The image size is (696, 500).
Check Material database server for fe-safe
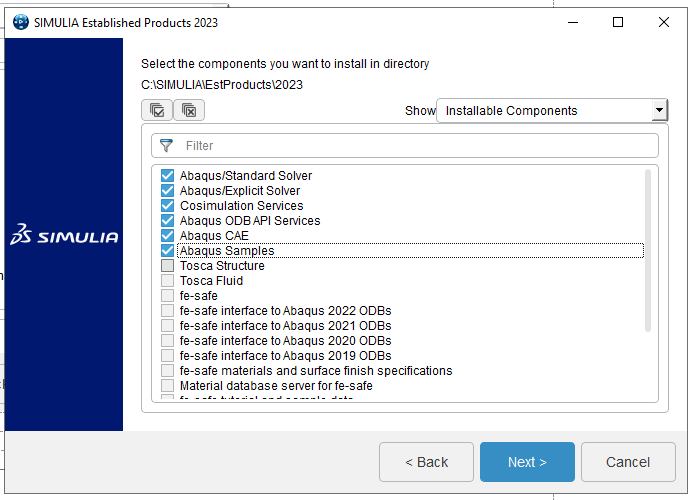coord(167,386)
